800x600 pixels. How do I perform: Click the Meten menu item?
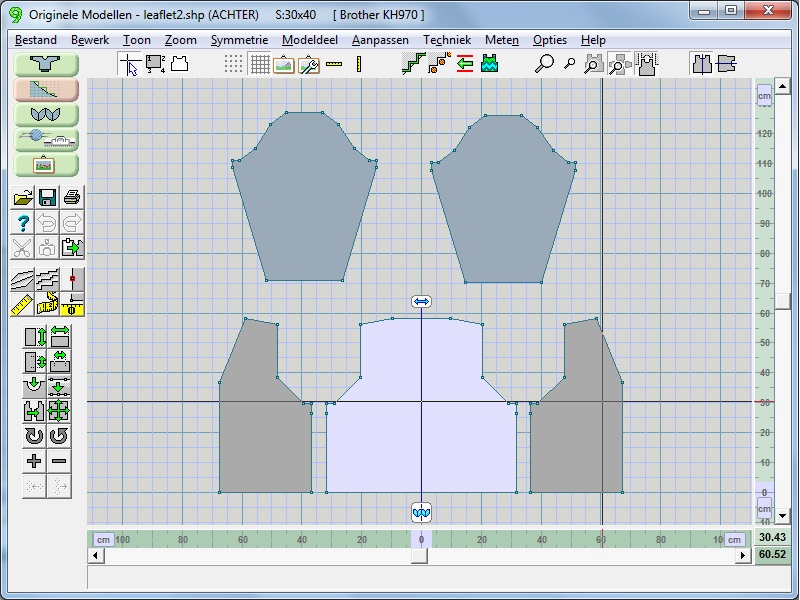coord(501,40)
